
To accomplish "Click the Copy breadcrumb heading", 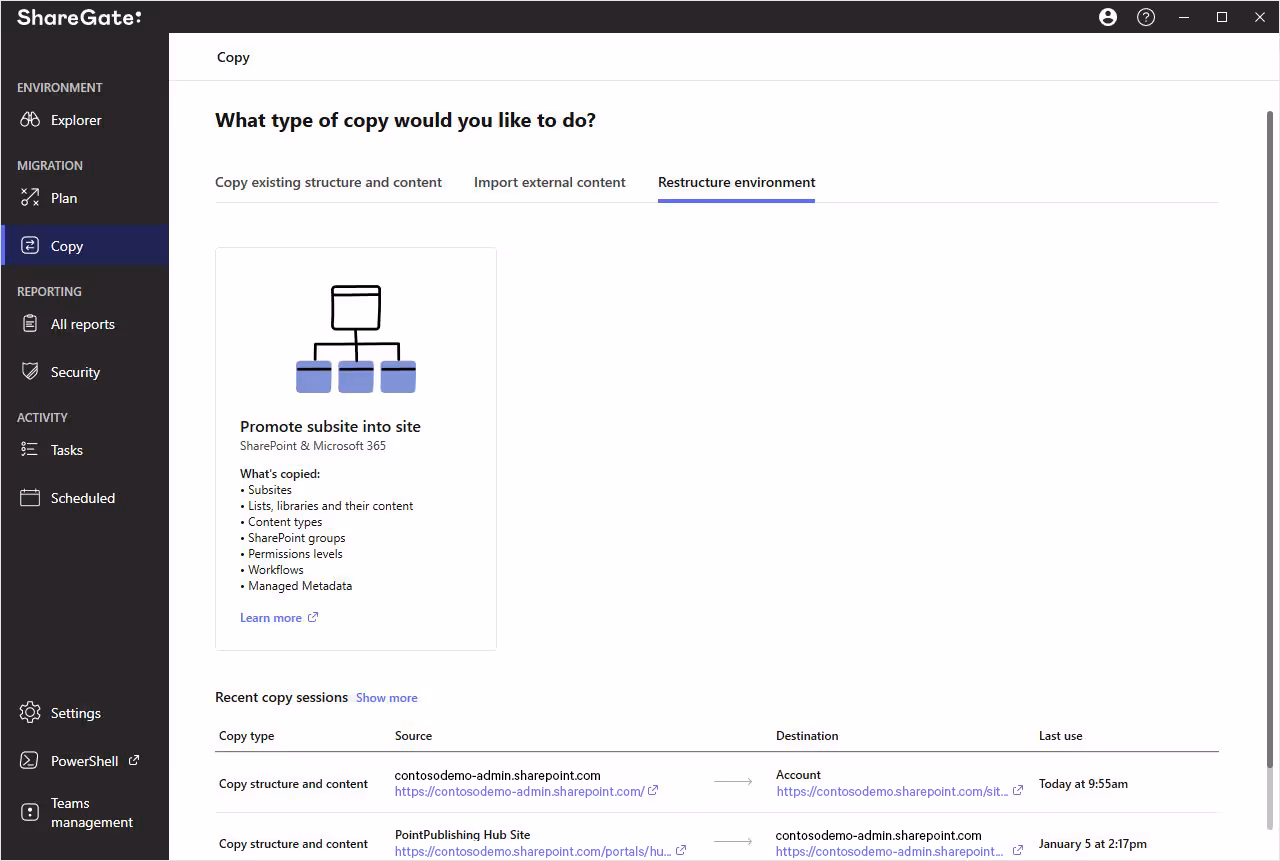I will (x=233, y=57).
